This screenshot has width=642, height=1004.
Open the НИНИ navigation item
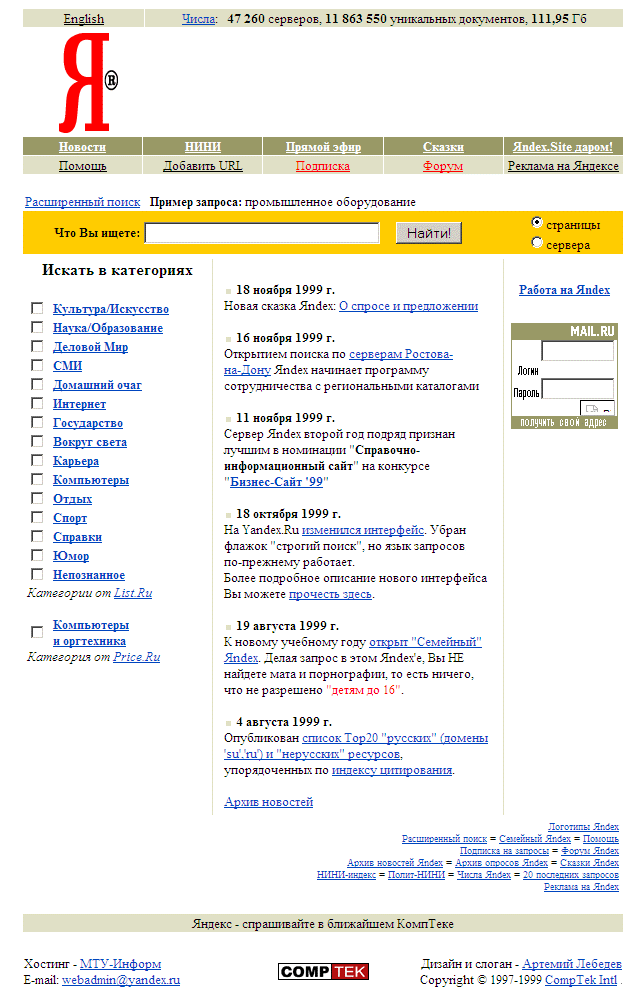[x=202, y=147]
